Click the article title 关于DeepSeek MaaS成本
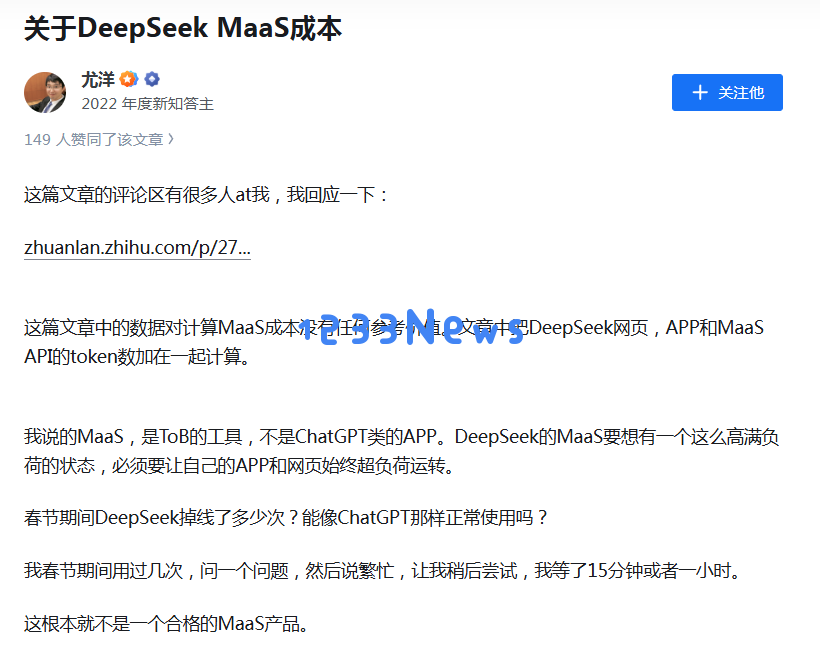The height and width of the screenshot is (655, 820). [183, 28]
